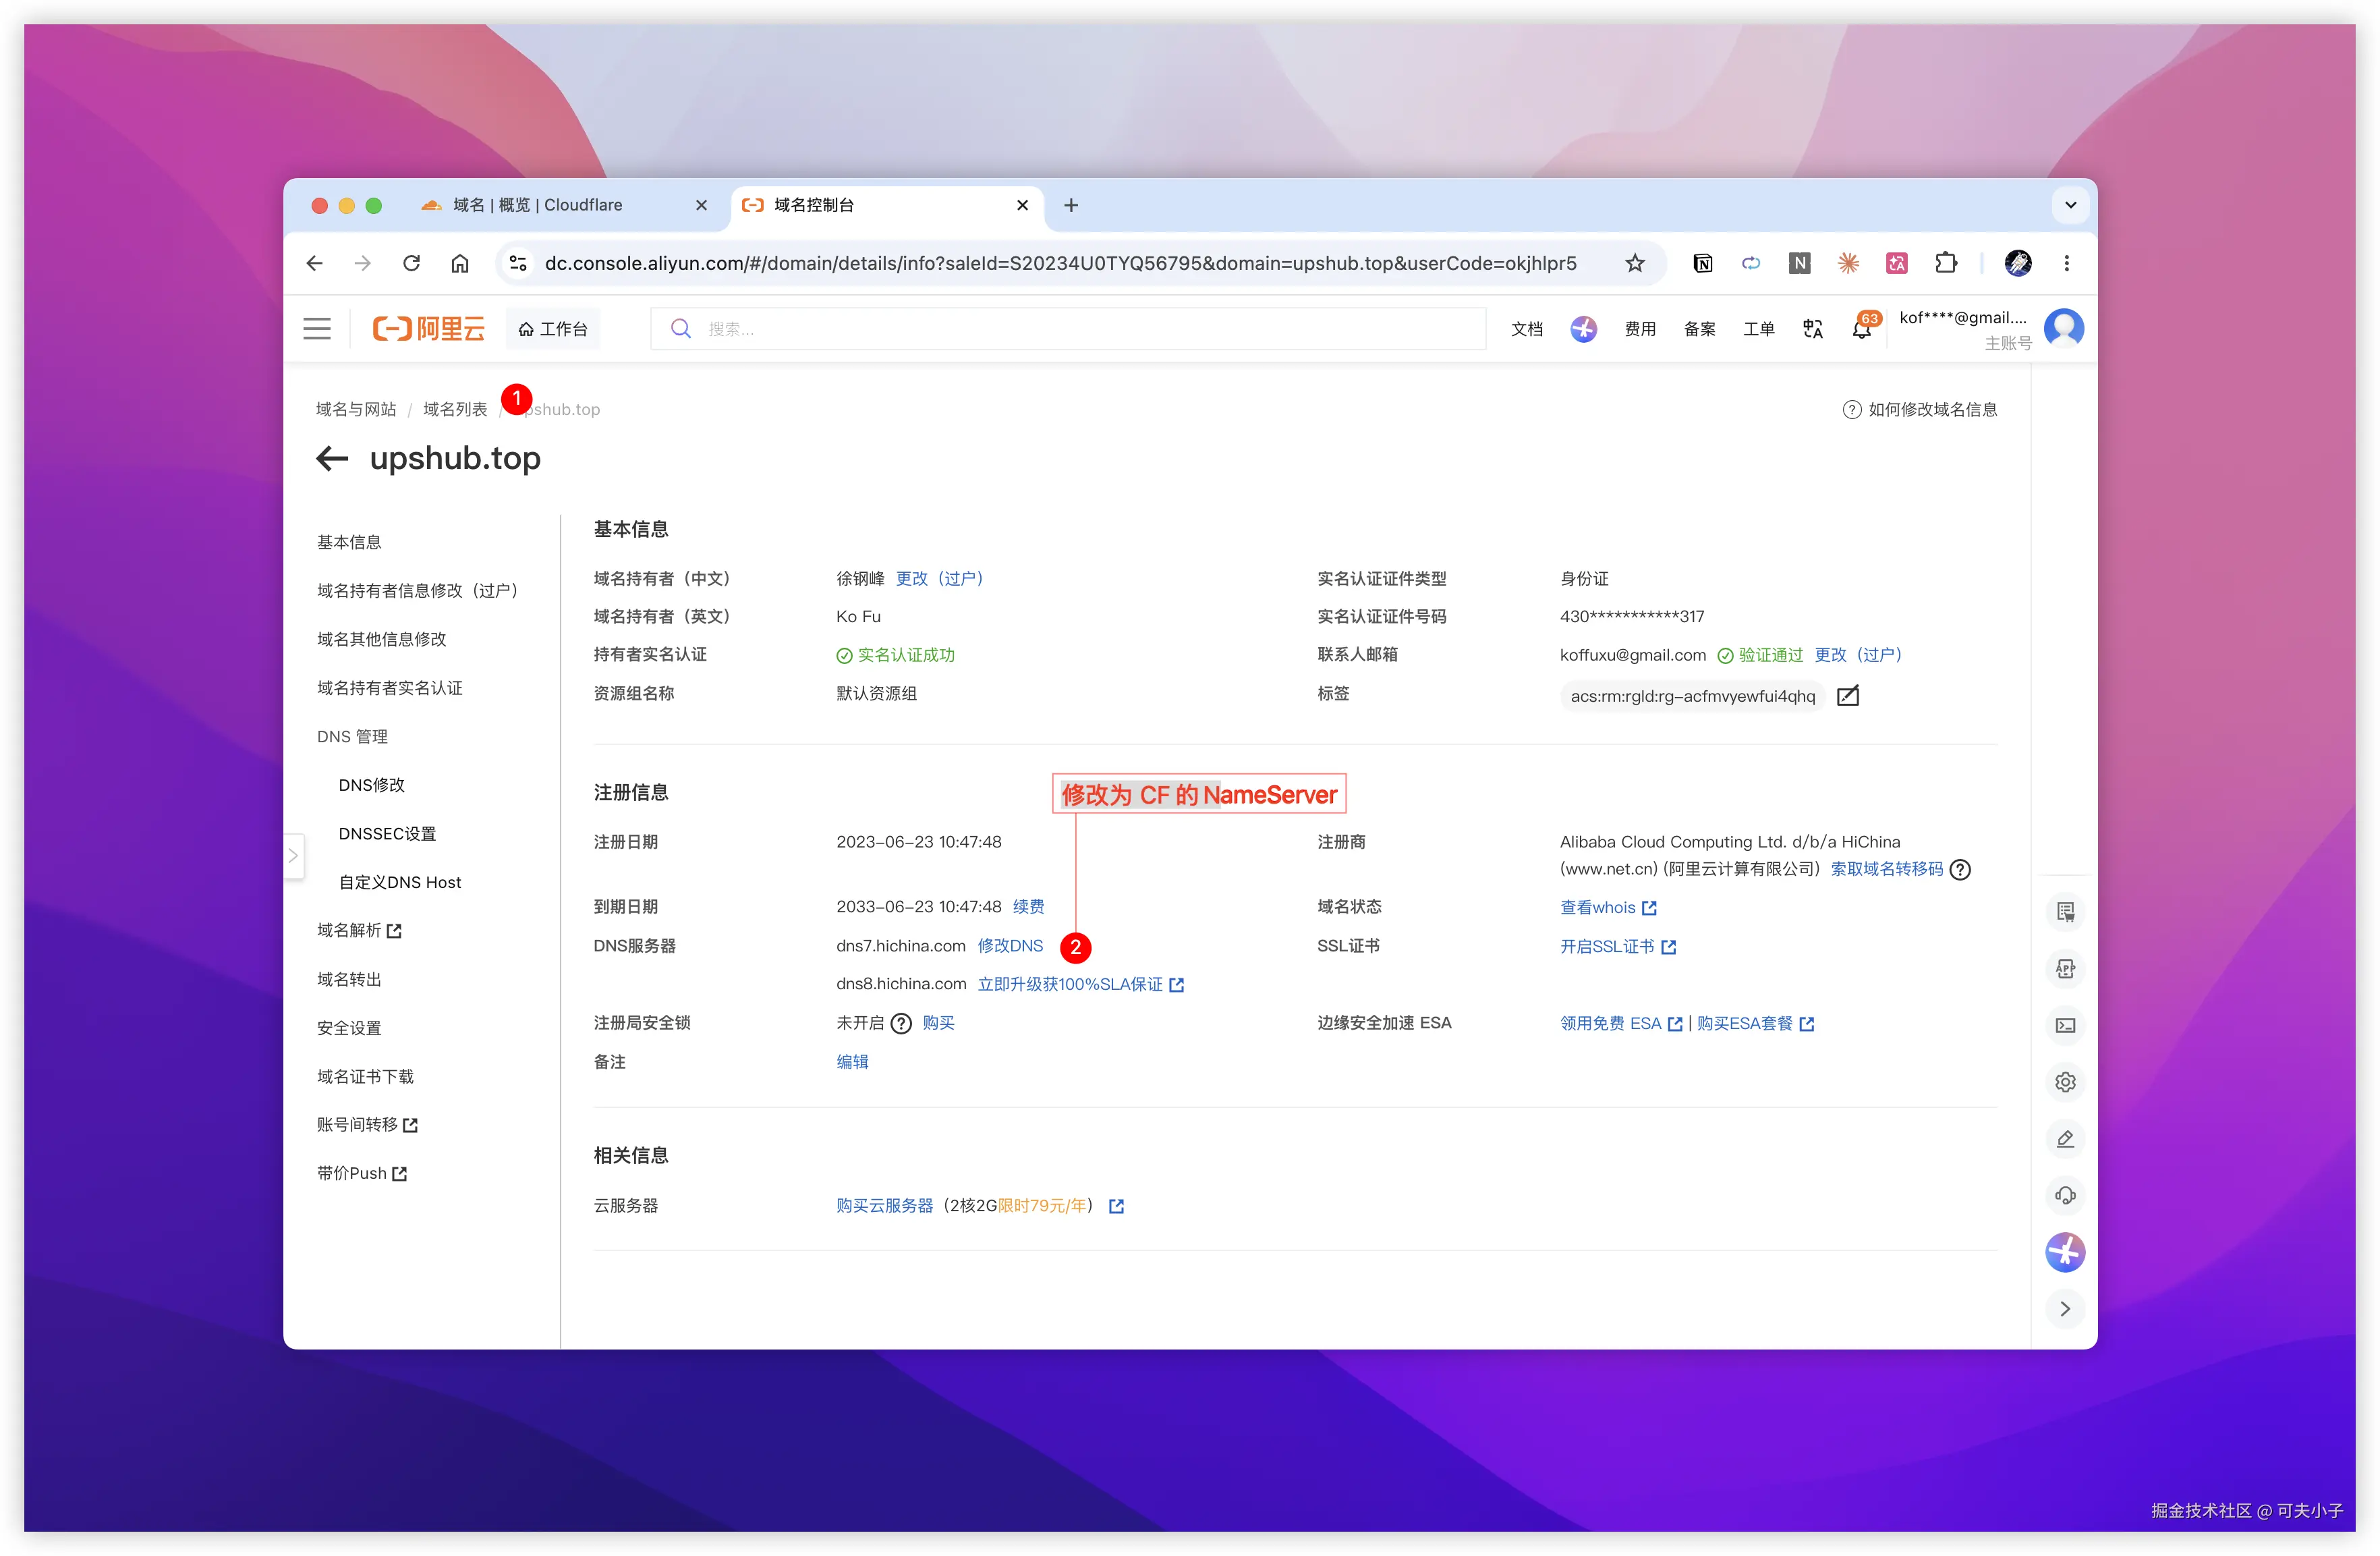Edit the tag with the pencil icon

pos(1848,695)
